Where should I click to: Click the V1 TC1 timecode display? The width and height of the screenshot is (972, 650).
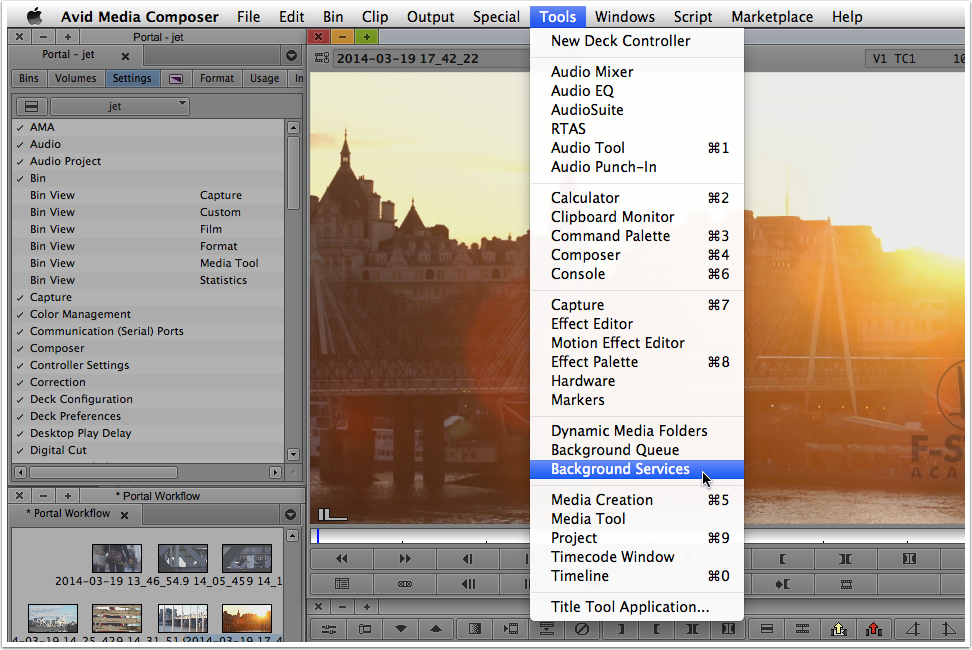tap(894, 59)
